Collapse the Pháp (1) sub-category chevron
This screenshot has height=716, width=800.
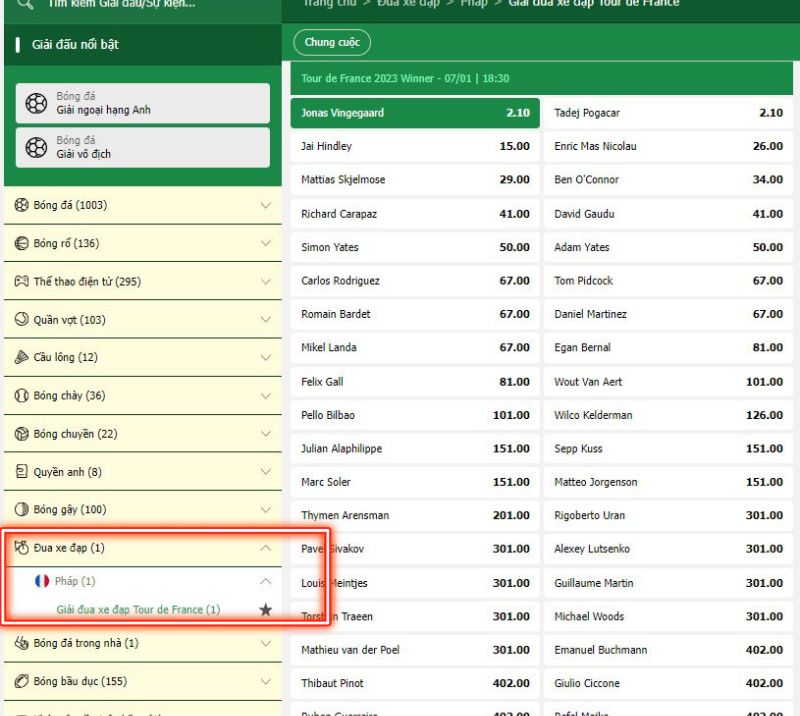265,581
